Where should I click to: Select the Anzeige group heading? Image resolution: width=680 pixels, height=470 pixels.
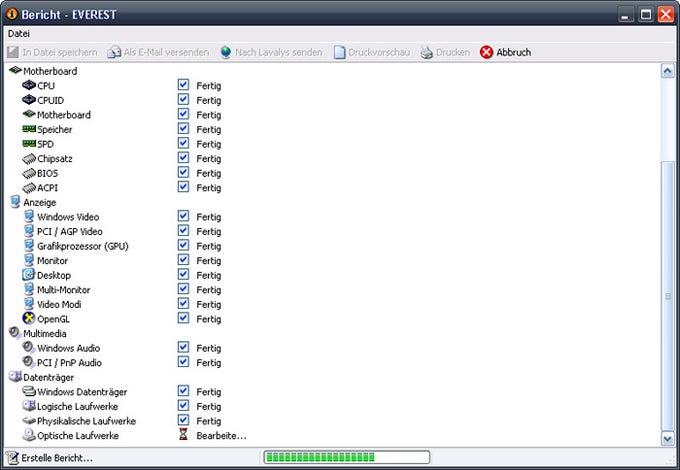click(39, 202)
